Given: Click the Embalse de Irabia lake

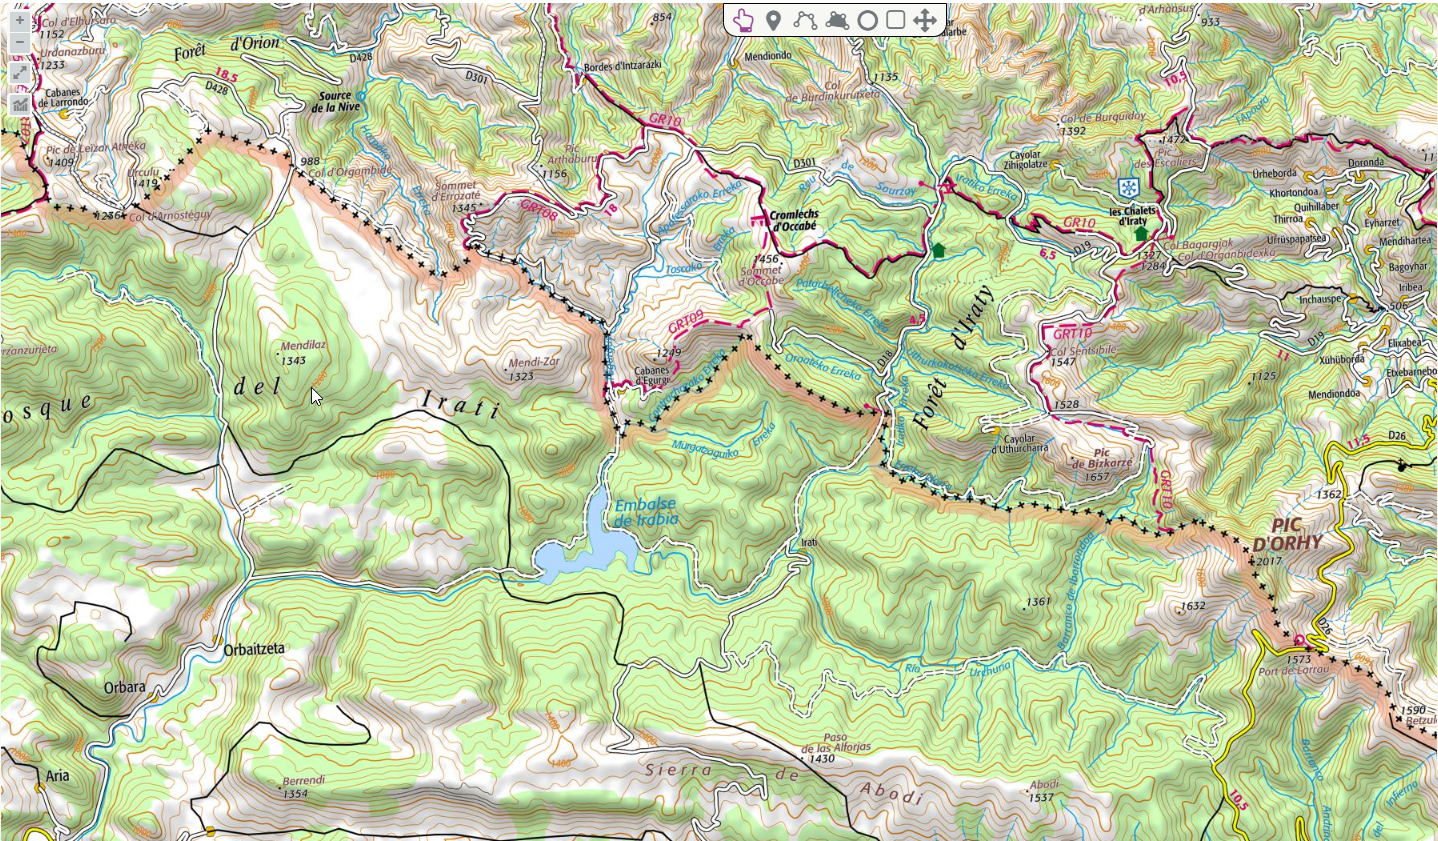Looking at the screenshot, I should 590,540.
